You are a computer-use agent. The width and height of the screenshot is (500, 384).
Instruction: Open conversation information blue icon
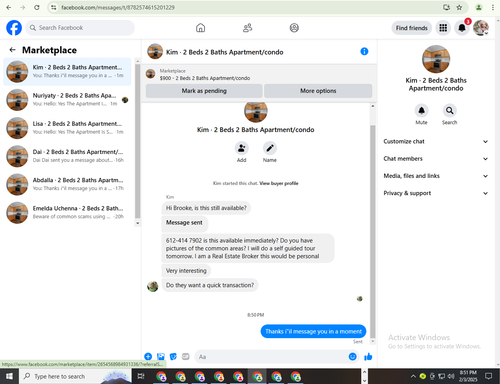pos(364,51)
